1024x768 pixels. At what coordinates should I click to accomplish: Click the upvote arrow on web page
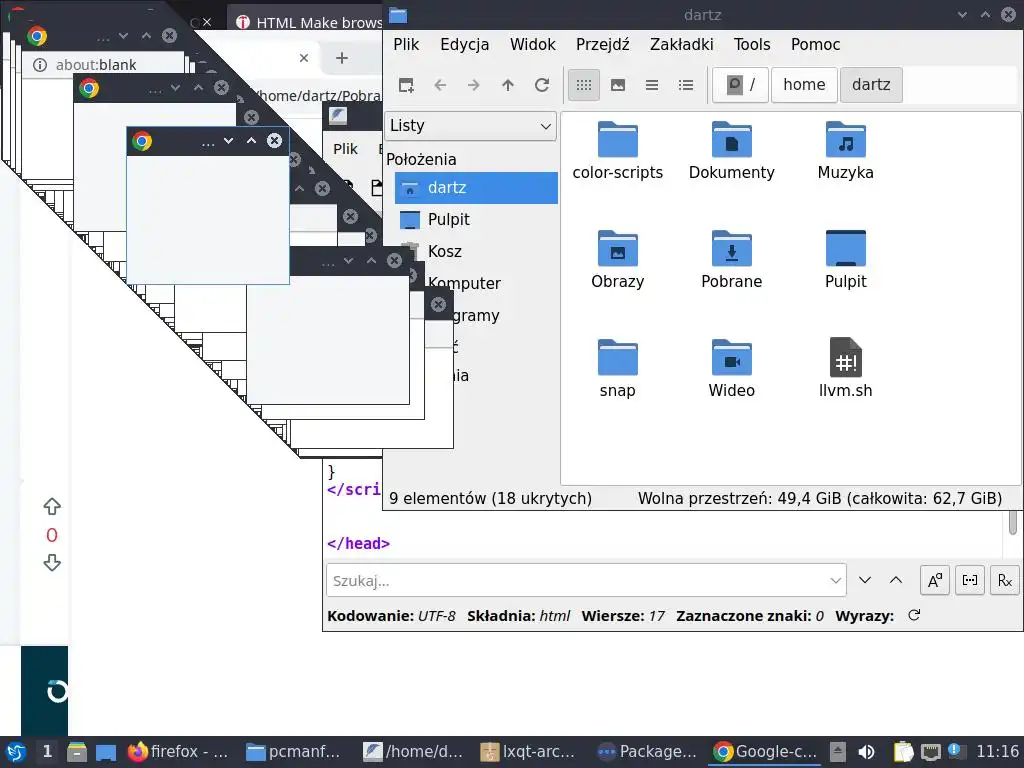(x=52, y=506)
